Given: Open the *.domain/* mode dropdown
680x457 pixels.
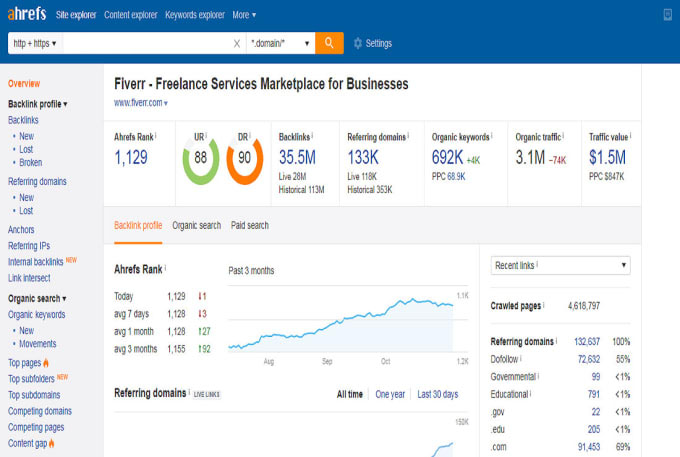Looking at the screenshot, I should (280, 44).
